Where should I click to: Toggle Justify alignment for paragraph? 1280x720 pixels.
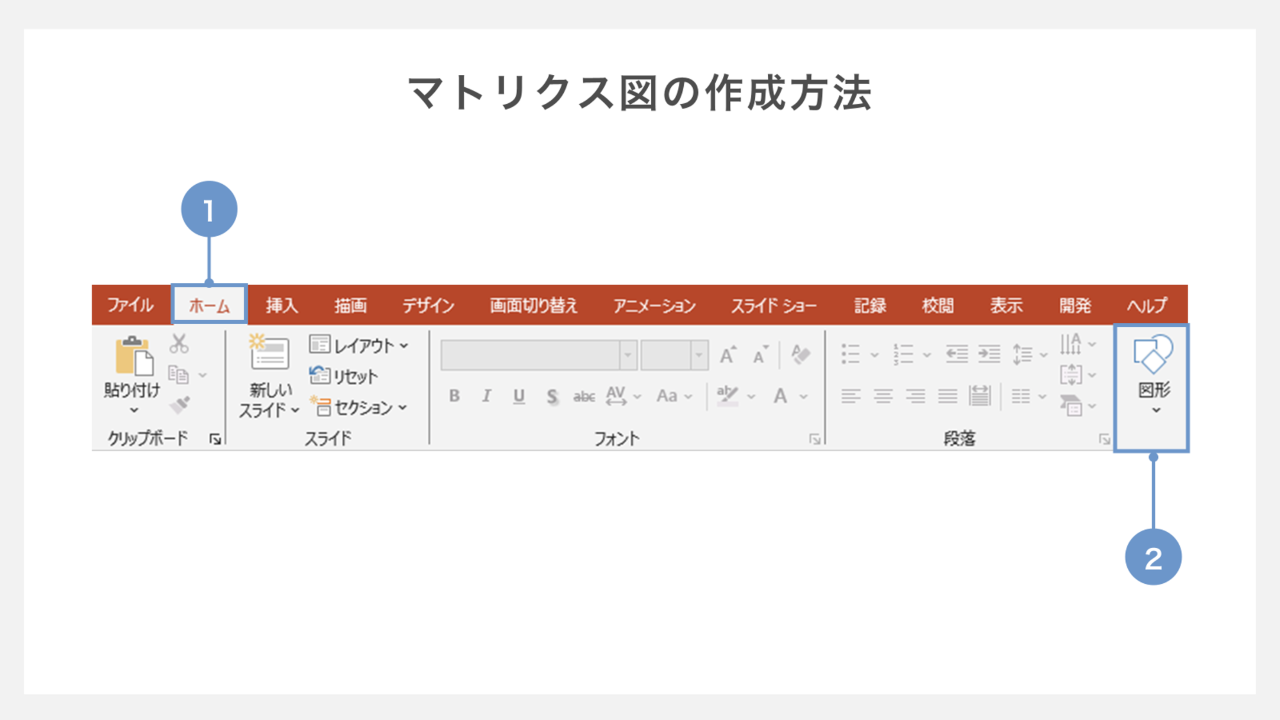[948, 397]
